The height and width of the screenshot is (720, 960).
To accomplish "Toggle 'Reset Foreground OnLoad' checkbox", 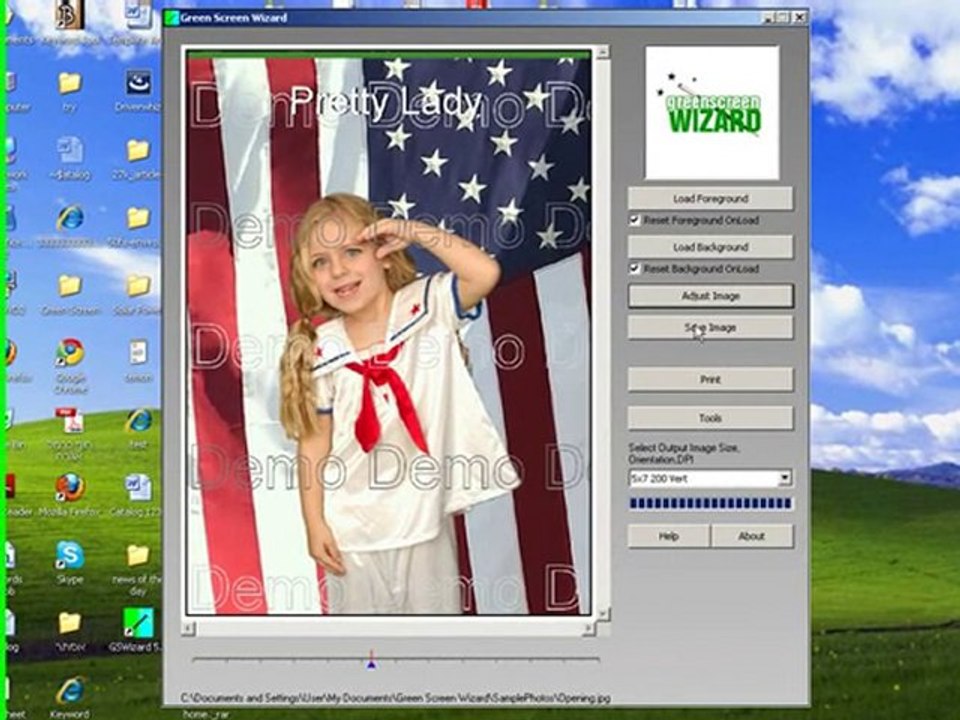I will click(x=635, y=220).
